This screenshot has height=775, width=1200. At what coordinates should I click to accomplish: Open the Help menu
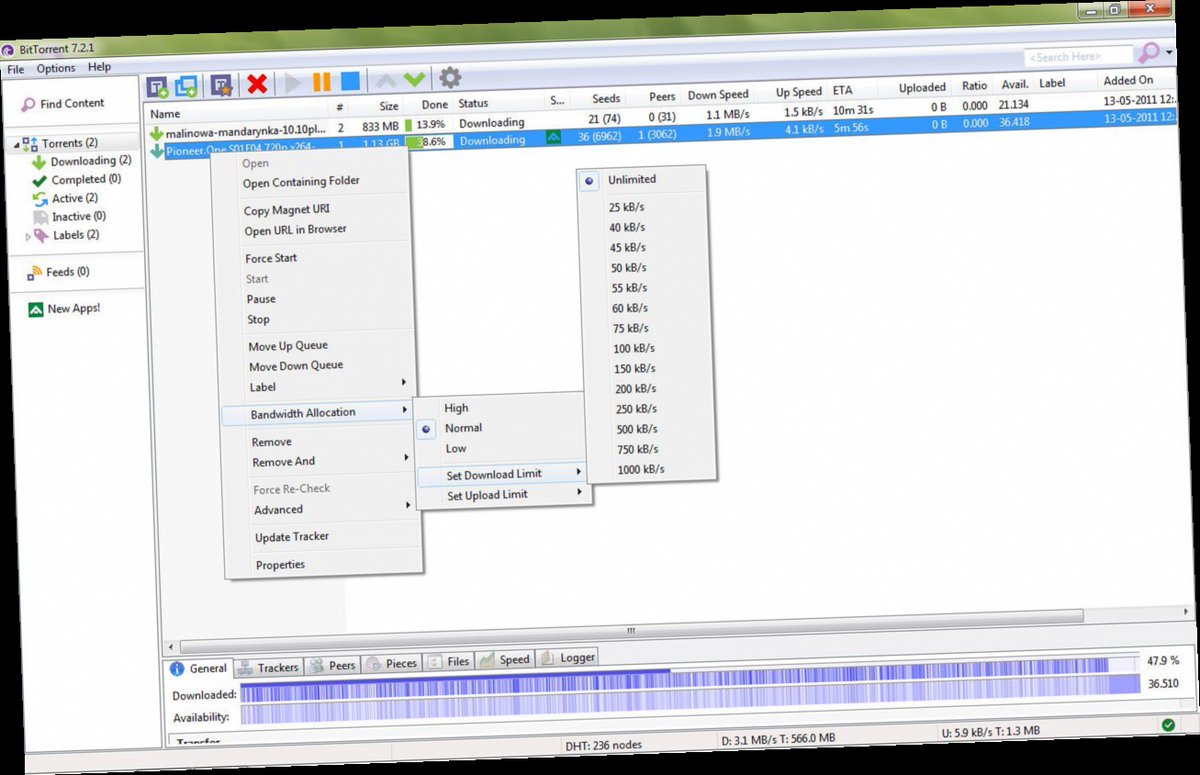point(99,67)
